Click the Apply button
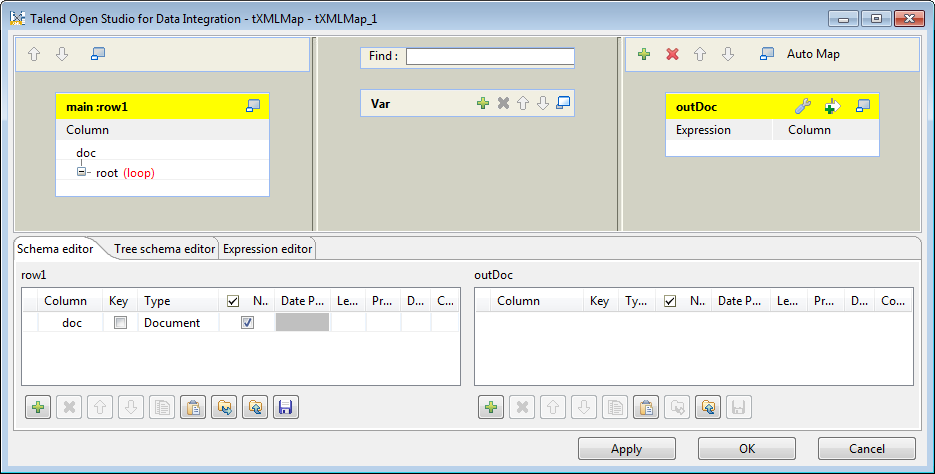This screenshot has height=474, width=935. [627, 449]
